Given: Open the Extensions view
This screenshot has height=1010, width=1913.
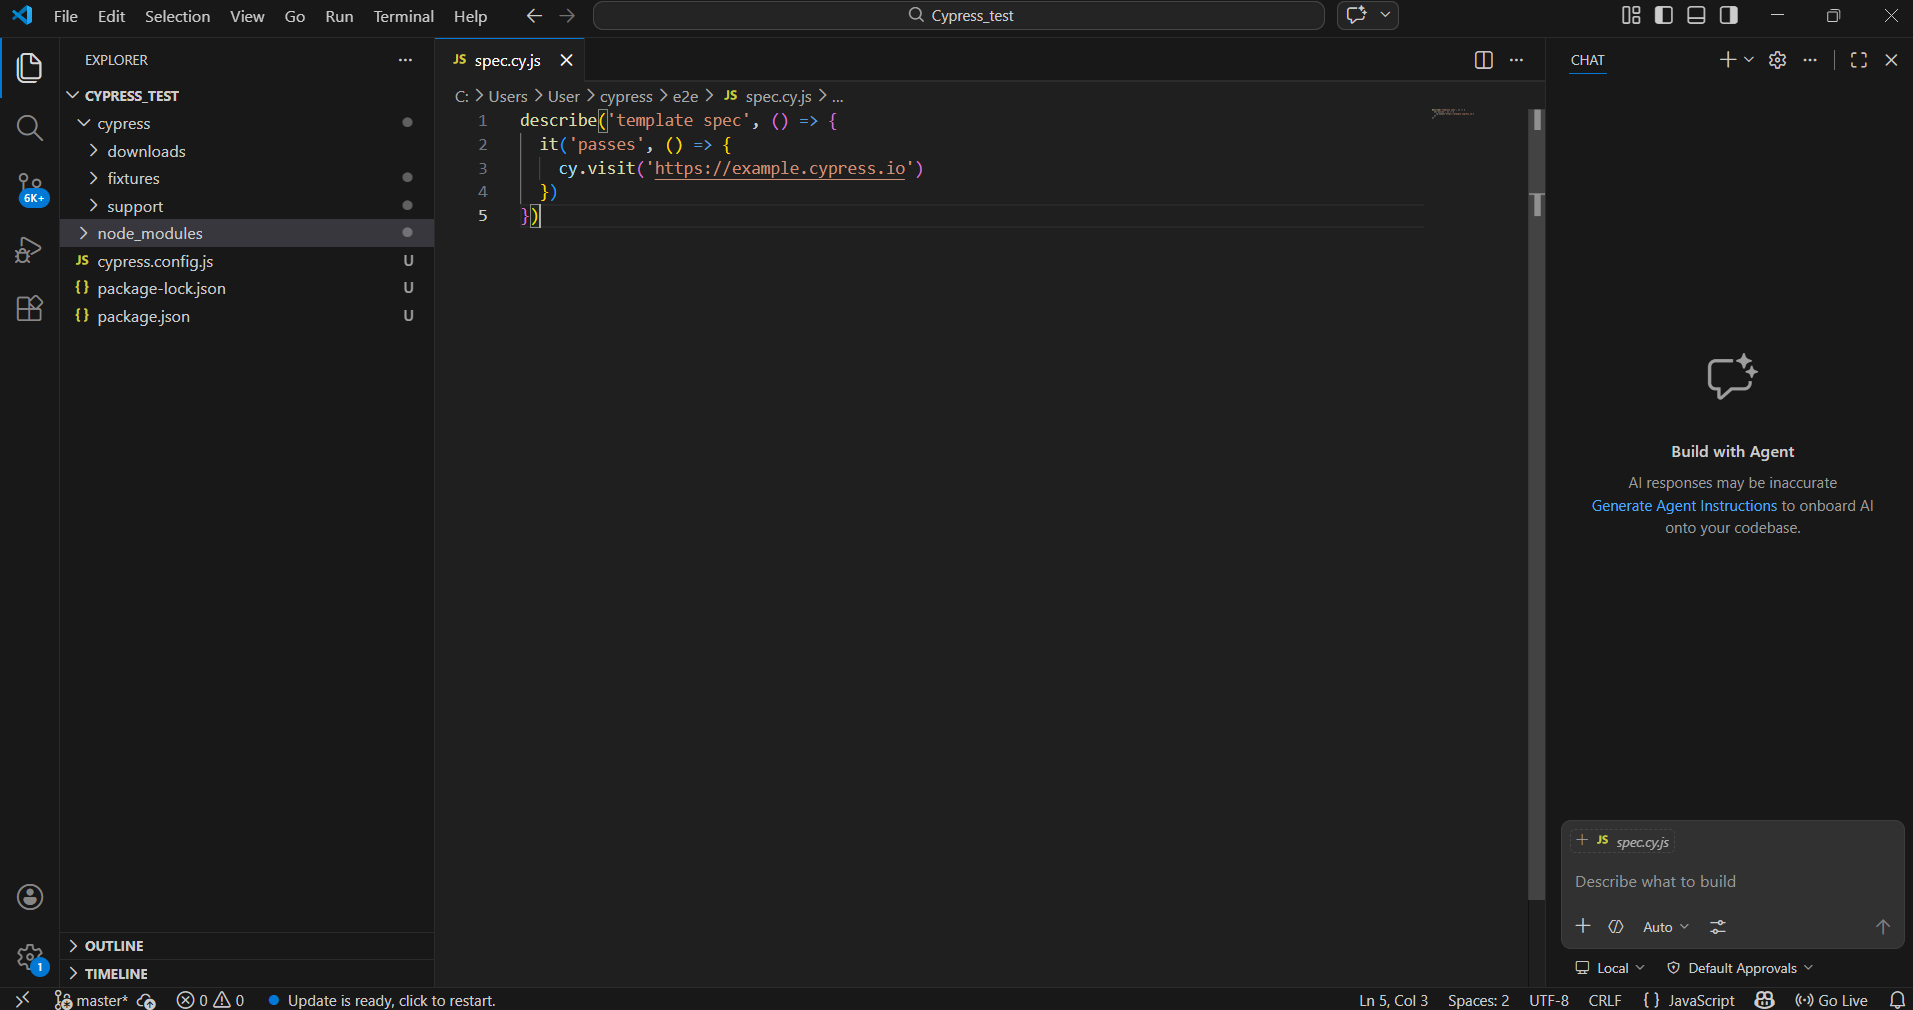Looking at the screenshot, I should pyautogui.click(x=29, y=309).
